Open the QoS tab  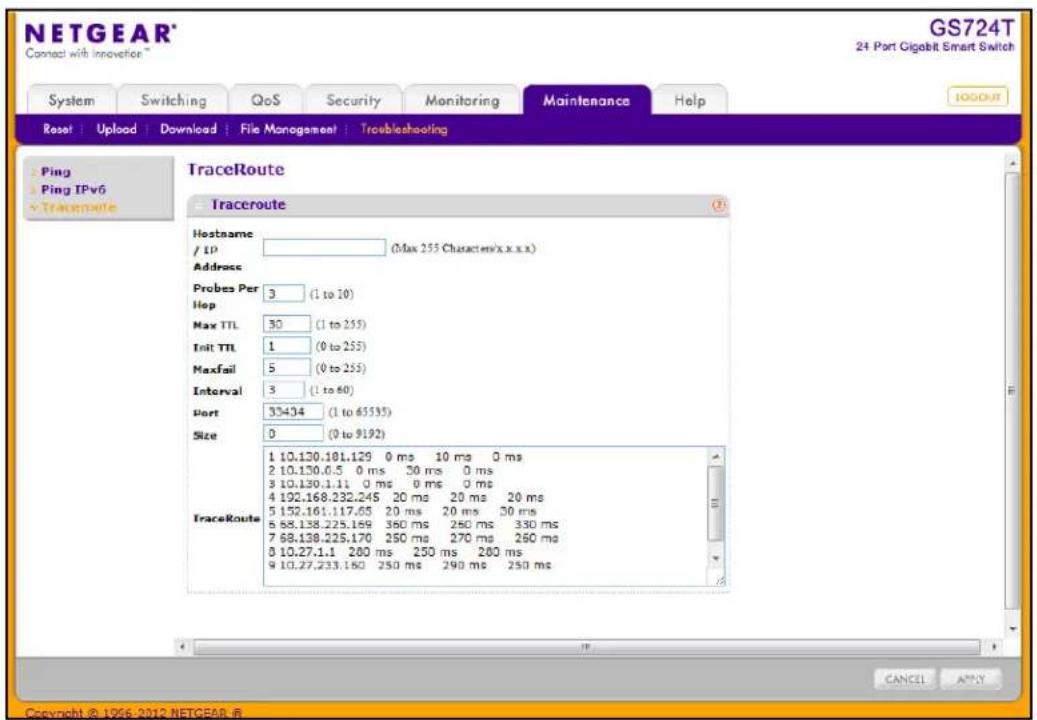[266, 100]
